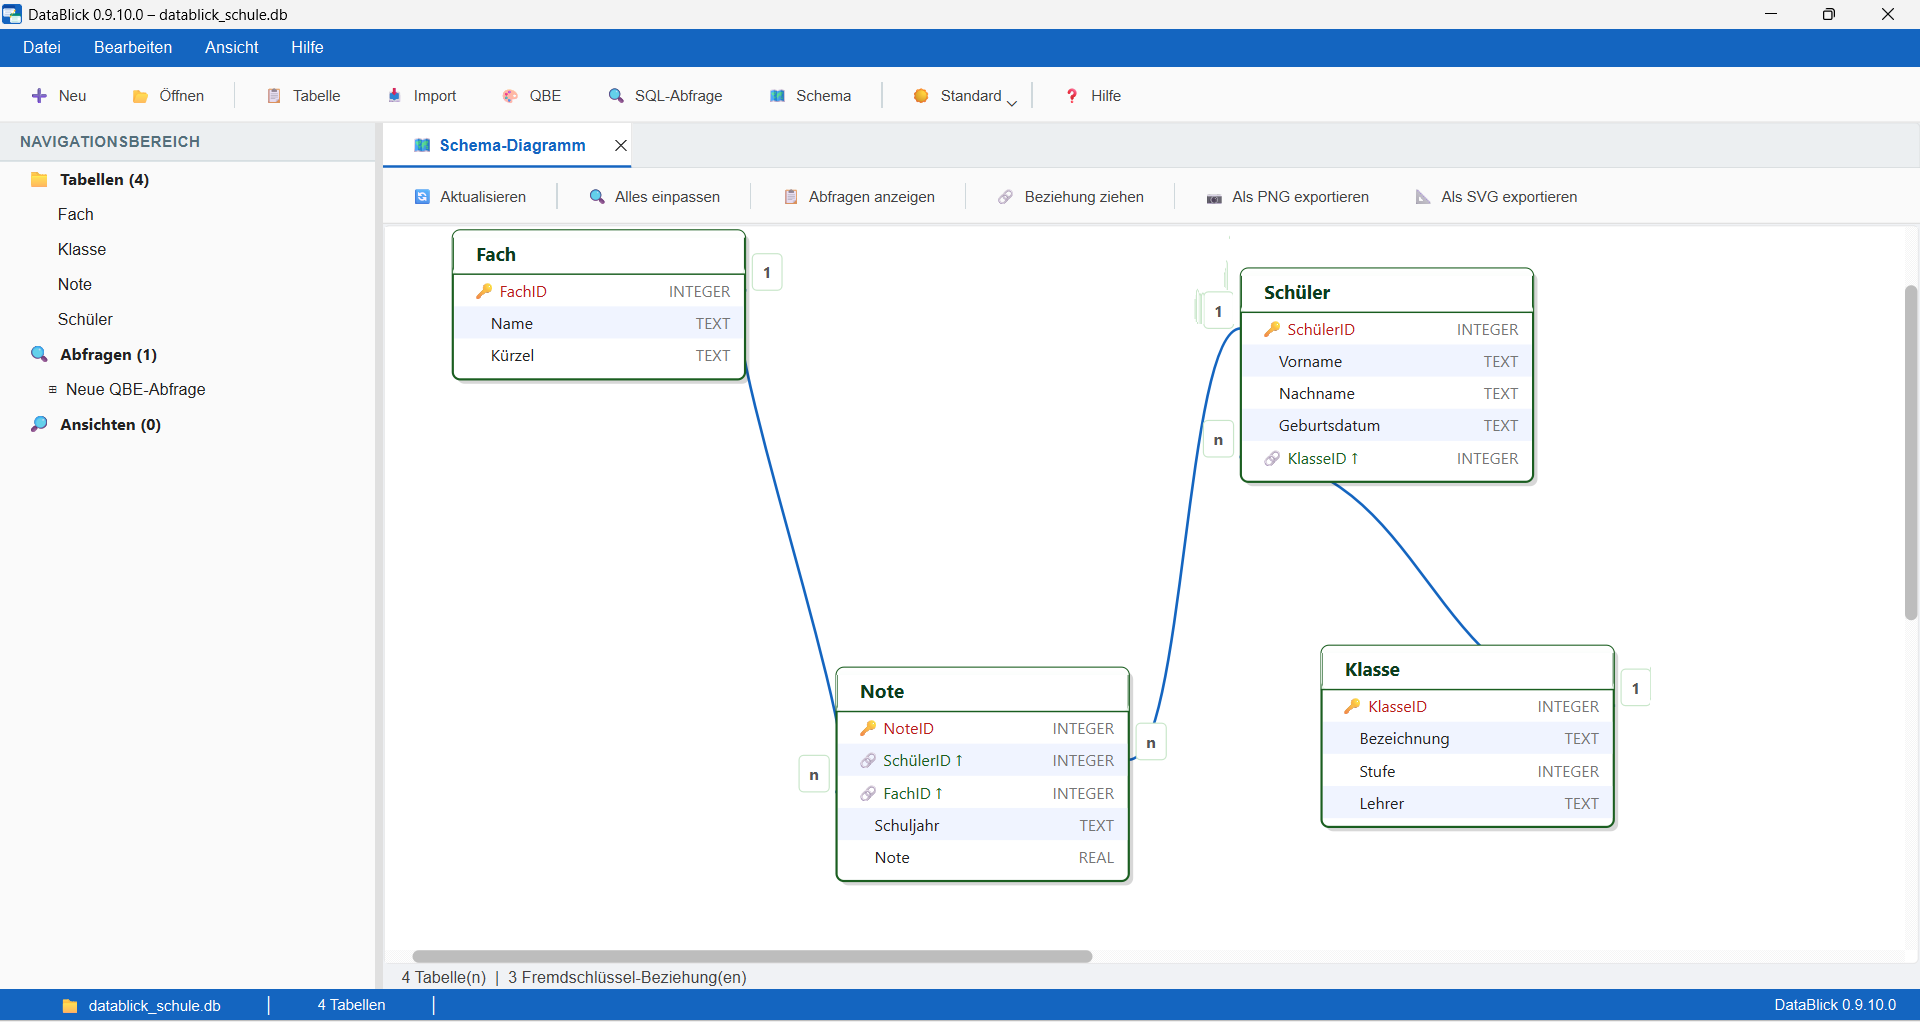This screenshot has width=1920, height=1022.
Task: Click the vertical diagram scrollbar
Action: pyautogui.click(x=1911, y=452)
